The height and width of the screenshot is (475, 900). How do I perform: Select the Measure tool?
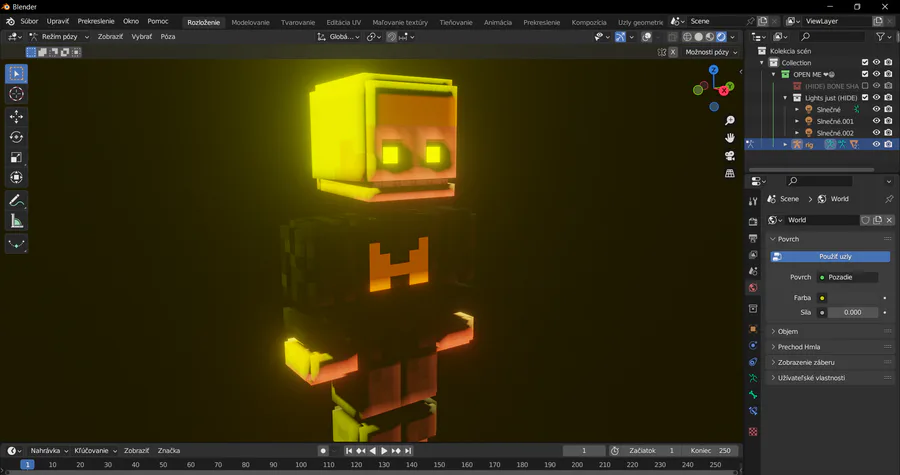16,221
